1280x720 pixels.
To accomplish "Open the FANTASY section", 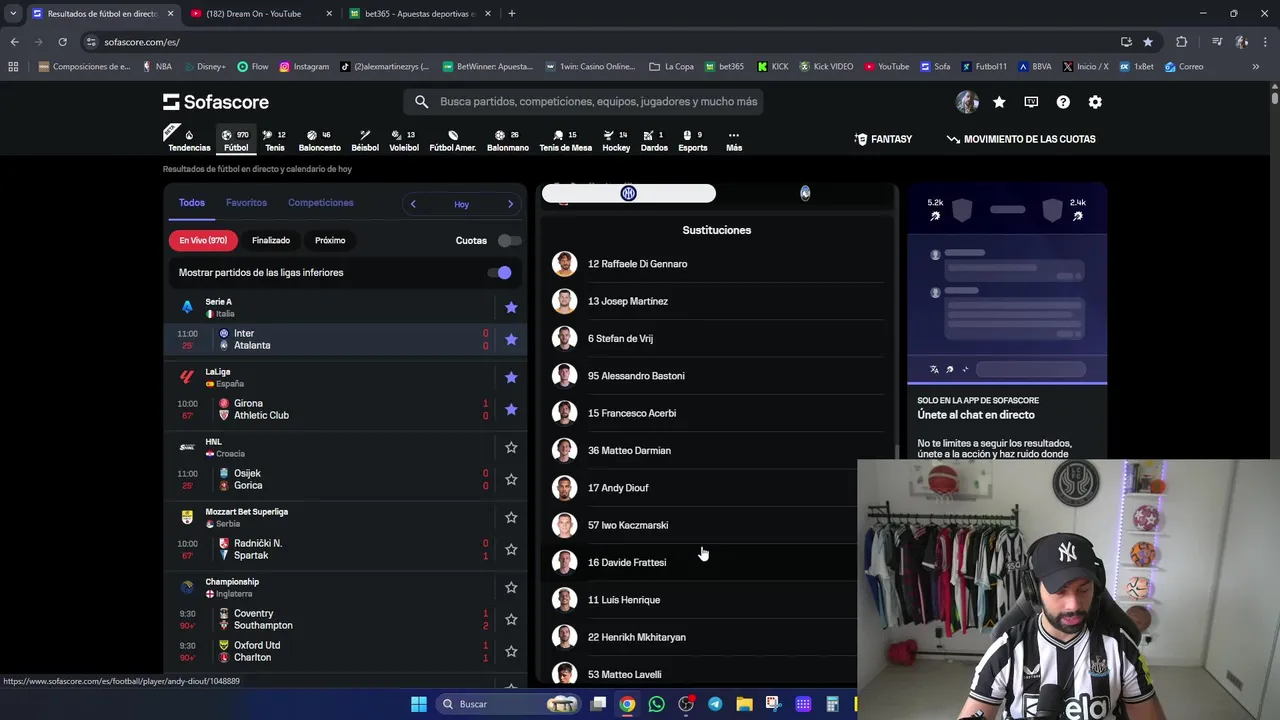I will pos(883,139).
